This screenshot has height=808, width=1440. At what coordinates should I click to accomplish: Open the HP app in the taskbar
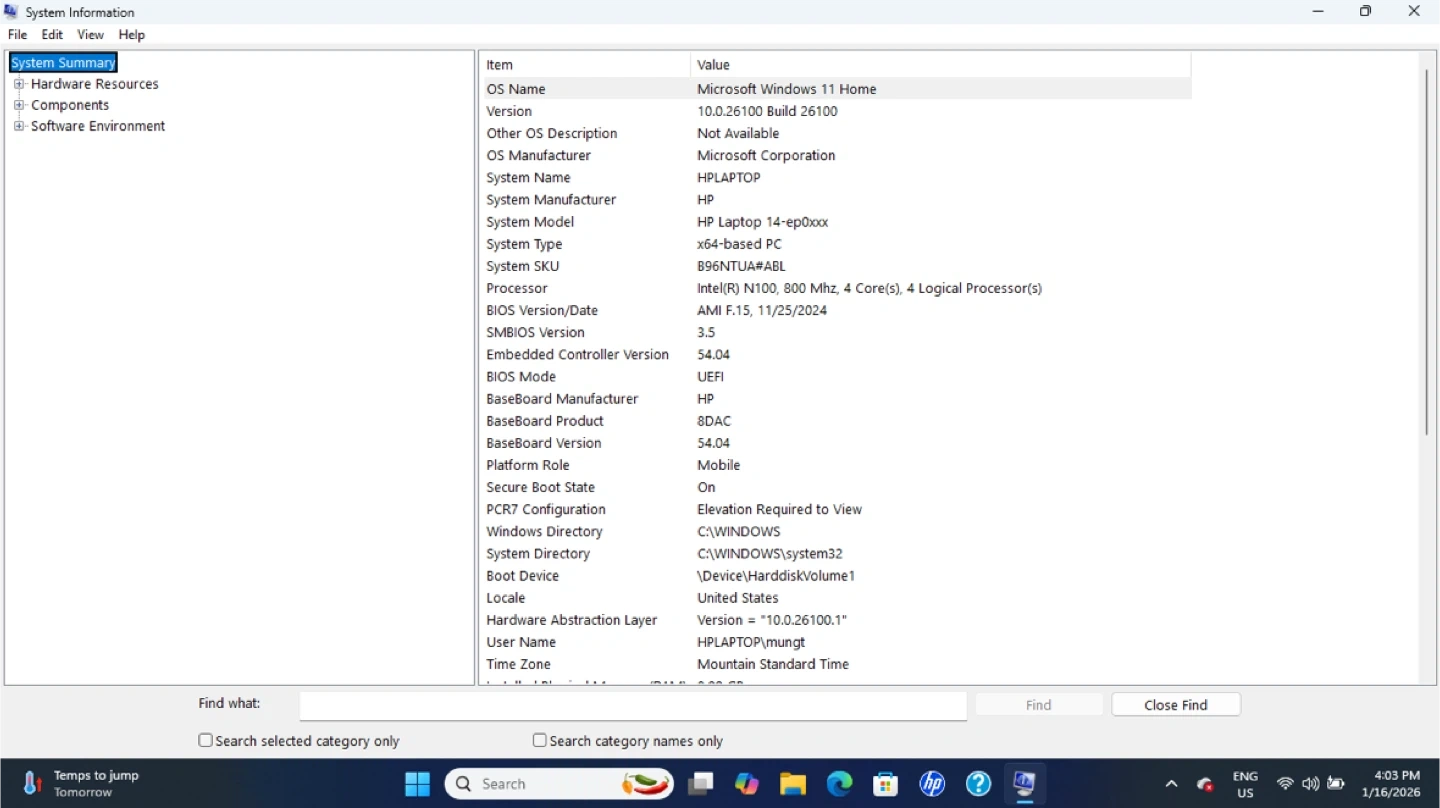pyautogui.click(x=932, y=784)
